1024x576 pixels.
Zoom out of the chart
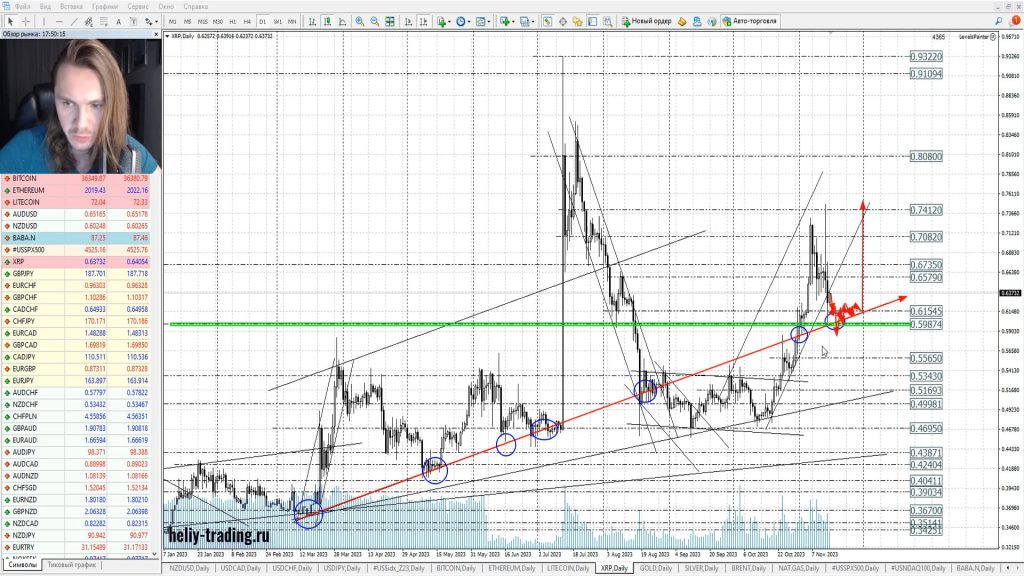[374, 21]
